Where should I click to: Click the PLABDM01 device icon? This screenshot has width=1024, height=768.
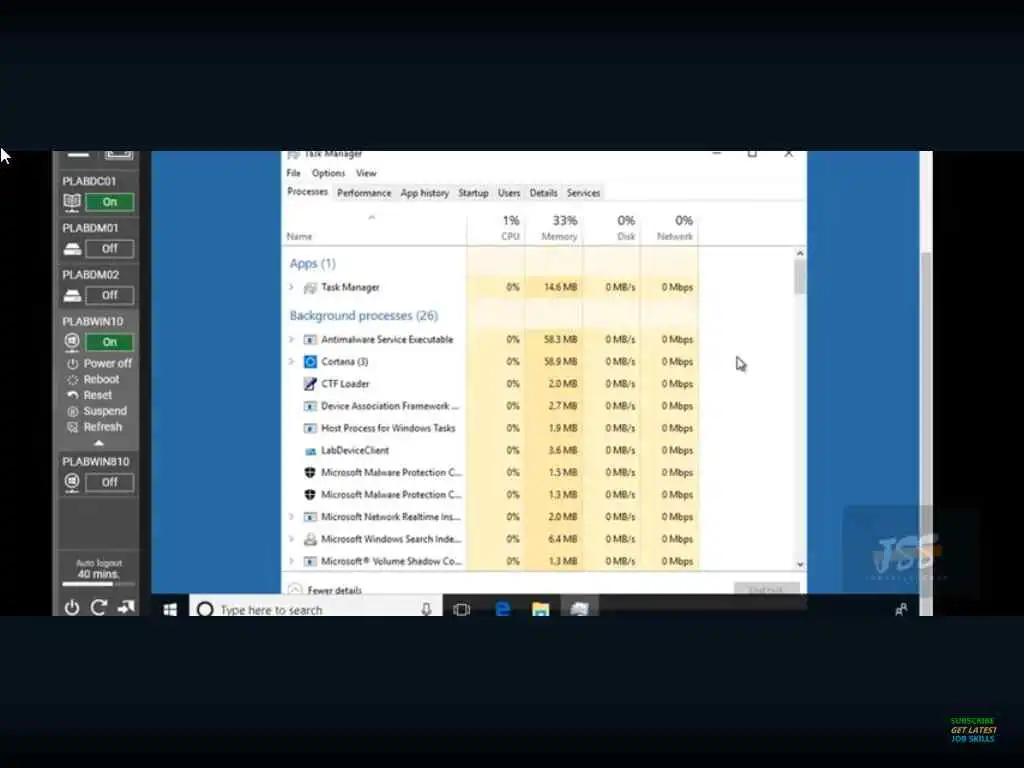coord(72,249)
